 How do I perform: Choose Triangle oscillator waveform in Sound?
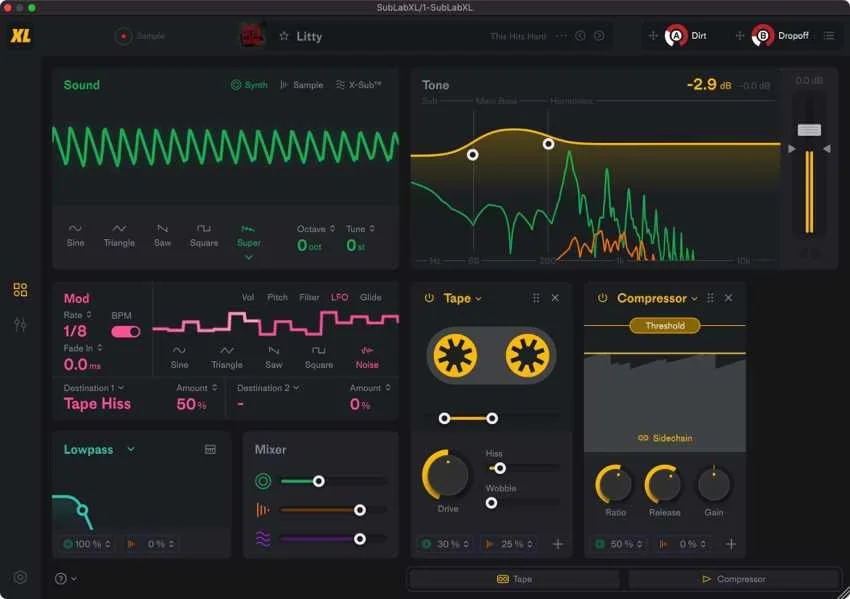pos(119,236)
